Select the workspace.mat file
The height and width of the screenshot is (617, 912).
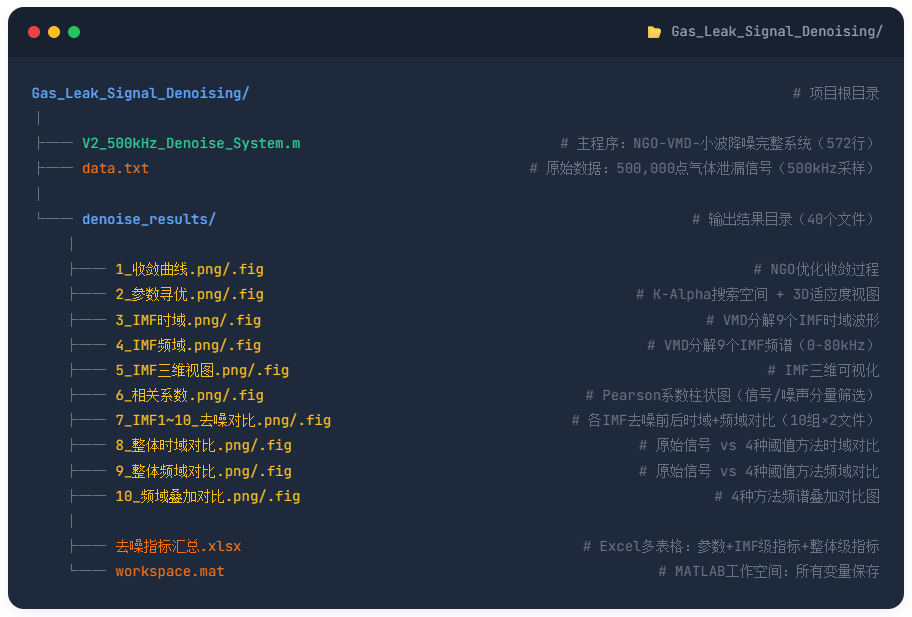tap(170, 571)
